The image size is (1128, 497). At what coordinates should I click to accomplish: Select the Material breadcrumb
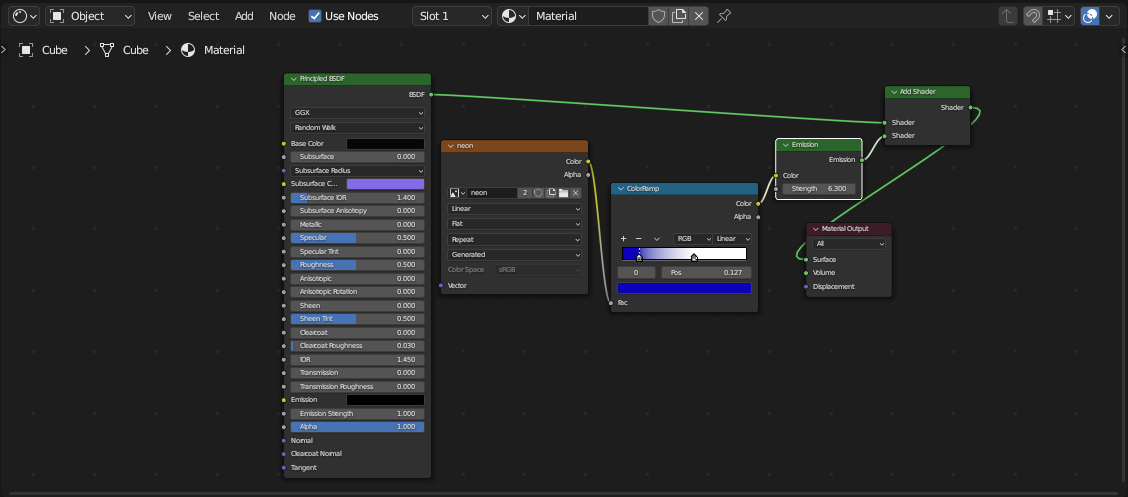pos(213,50)
